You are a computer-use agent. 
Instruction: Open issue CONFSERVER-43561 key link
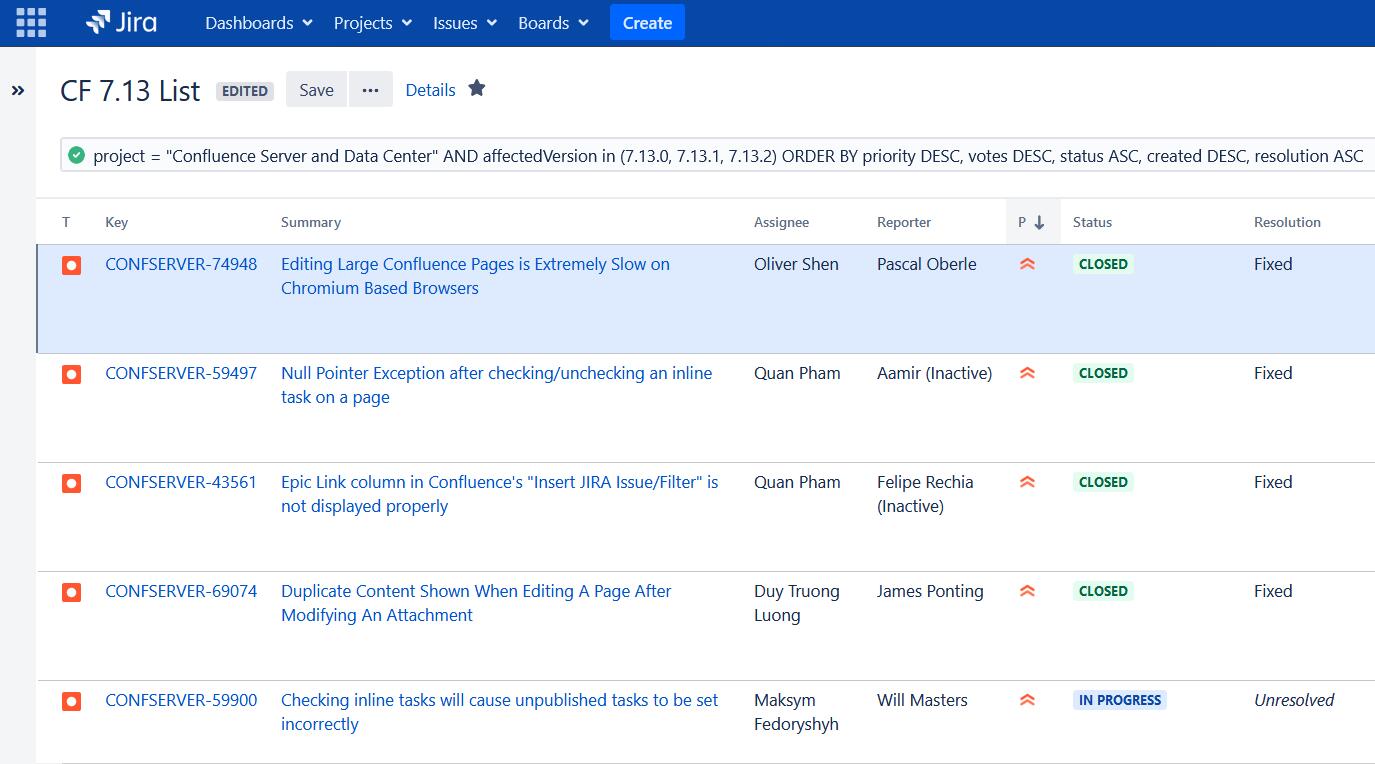181,482
